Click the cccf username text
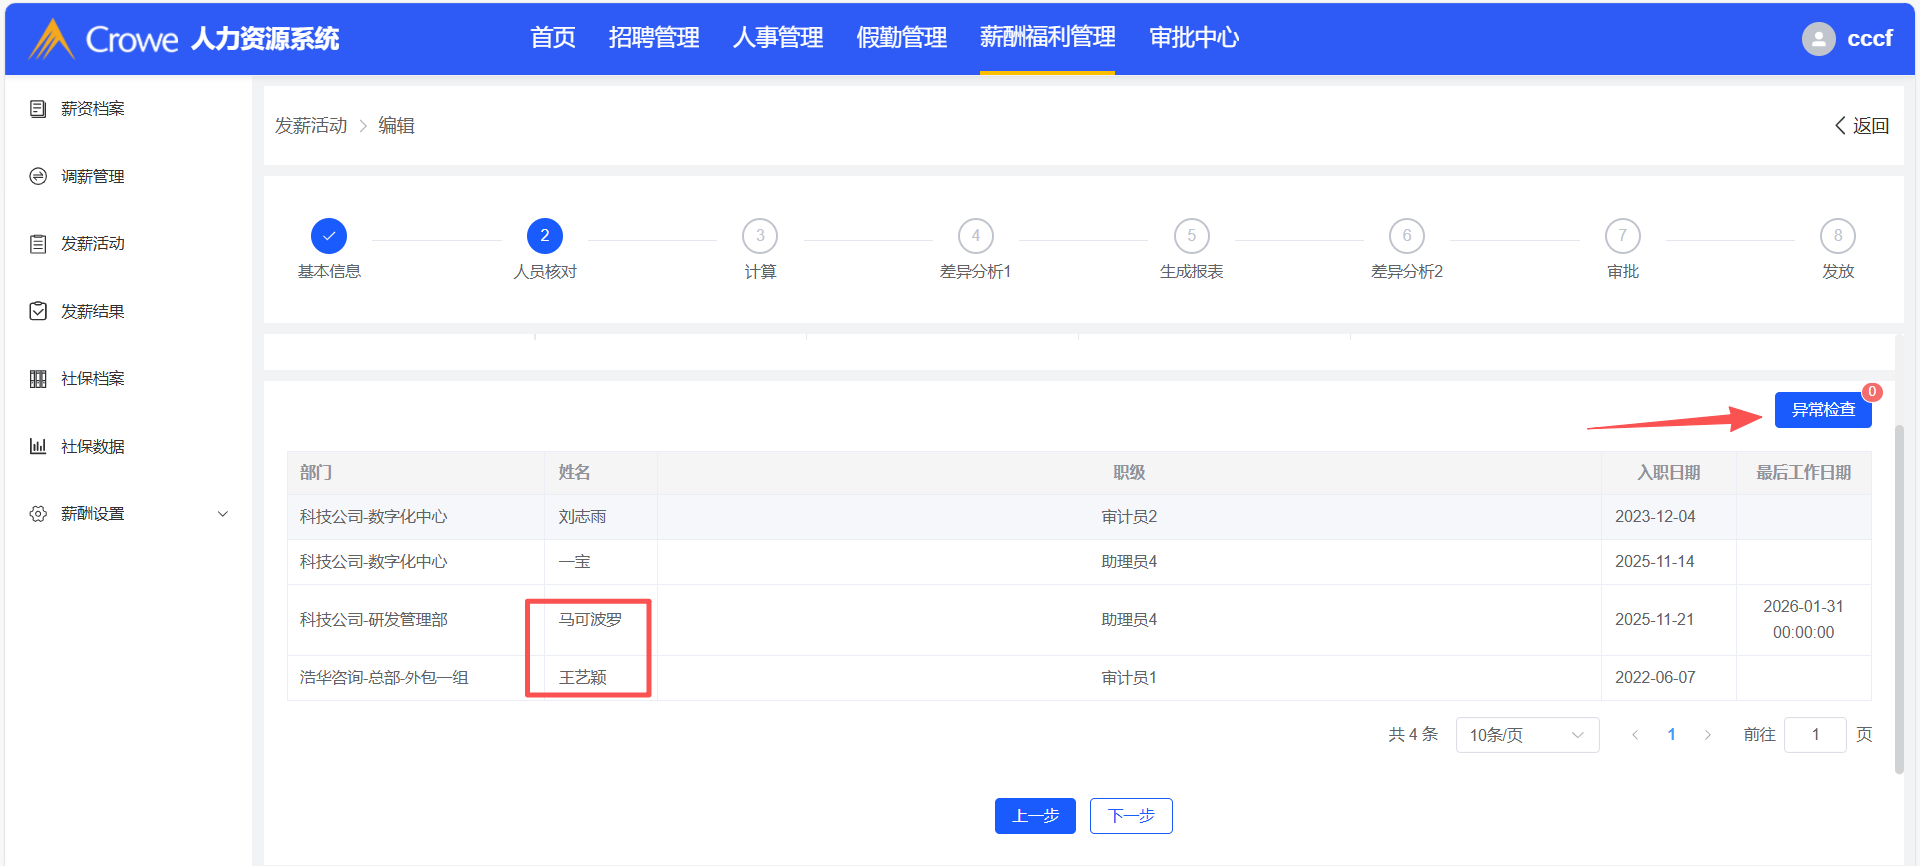 click(x=1870, y=39)
